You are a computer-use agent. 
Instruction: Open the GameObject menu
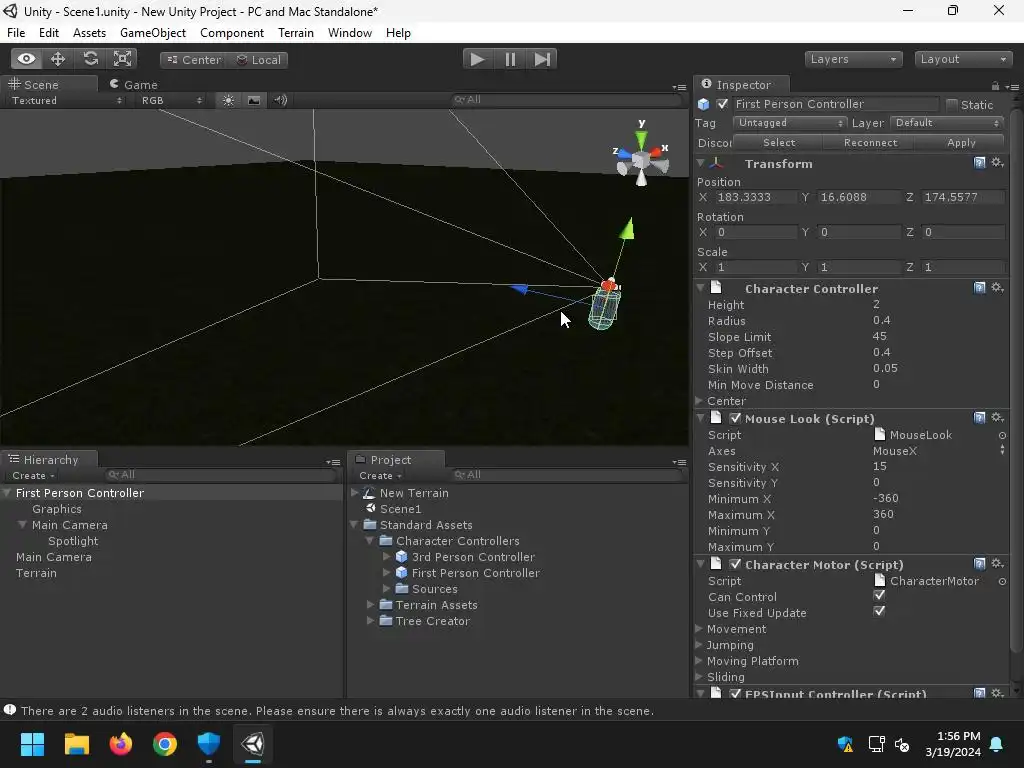[153, 33]
